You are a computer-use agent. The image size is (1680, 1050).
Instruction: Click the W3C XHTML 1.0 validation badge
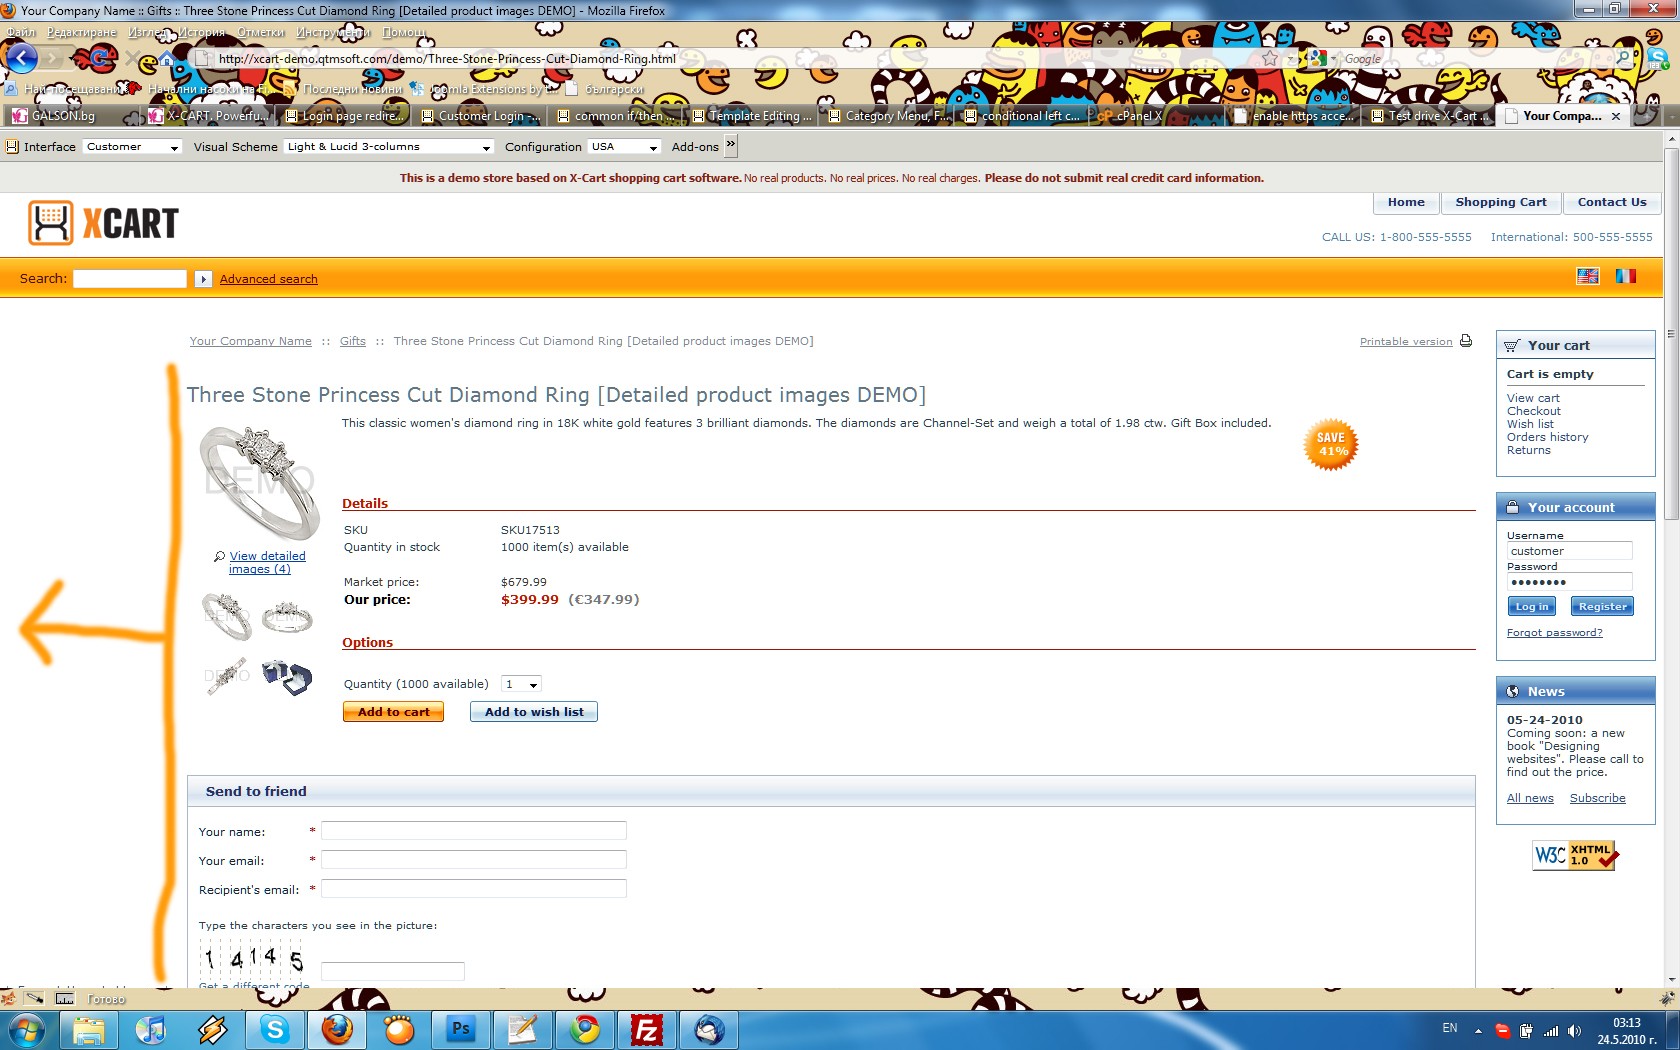pyautogui.click(x=1575, y=856)
